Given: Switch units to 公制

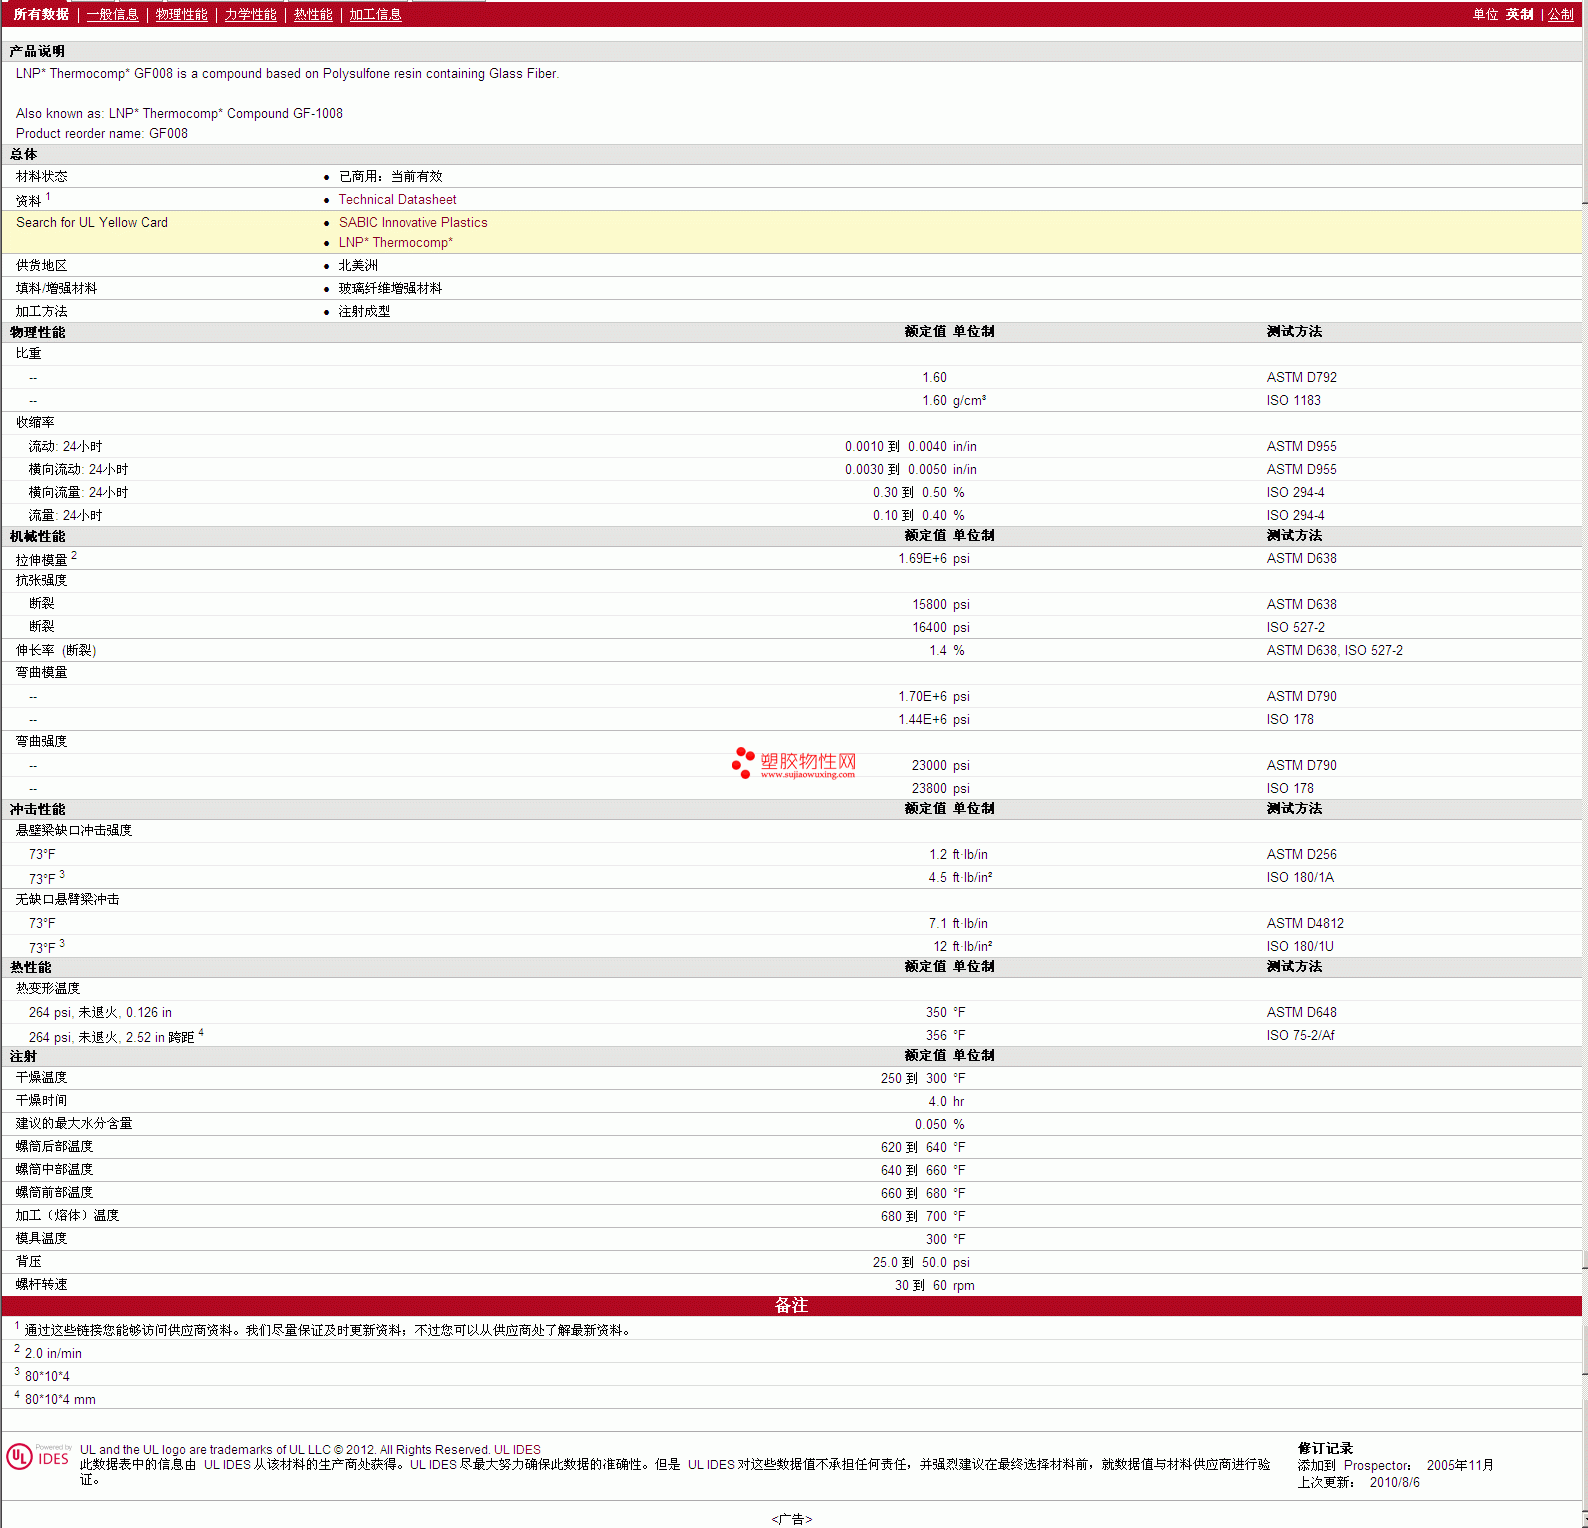Looking at the screenshot, I should (x=1560, y=14).
